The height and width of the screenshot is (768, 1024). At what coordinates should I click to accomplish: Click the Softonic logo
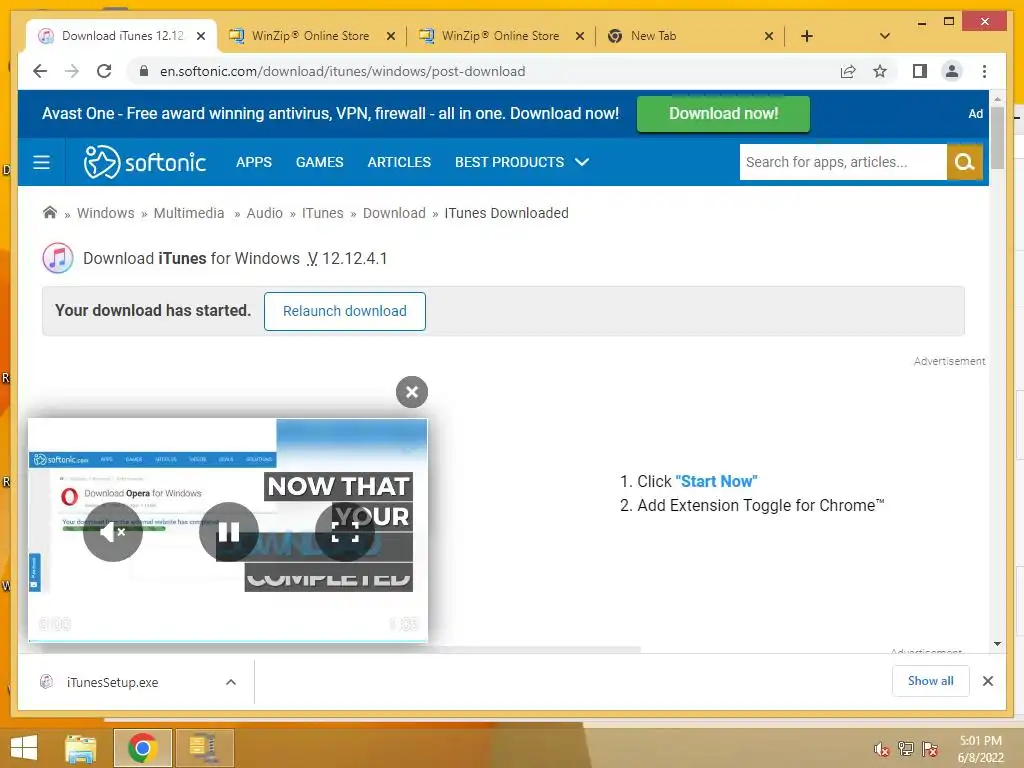click(x=145, y=162)
